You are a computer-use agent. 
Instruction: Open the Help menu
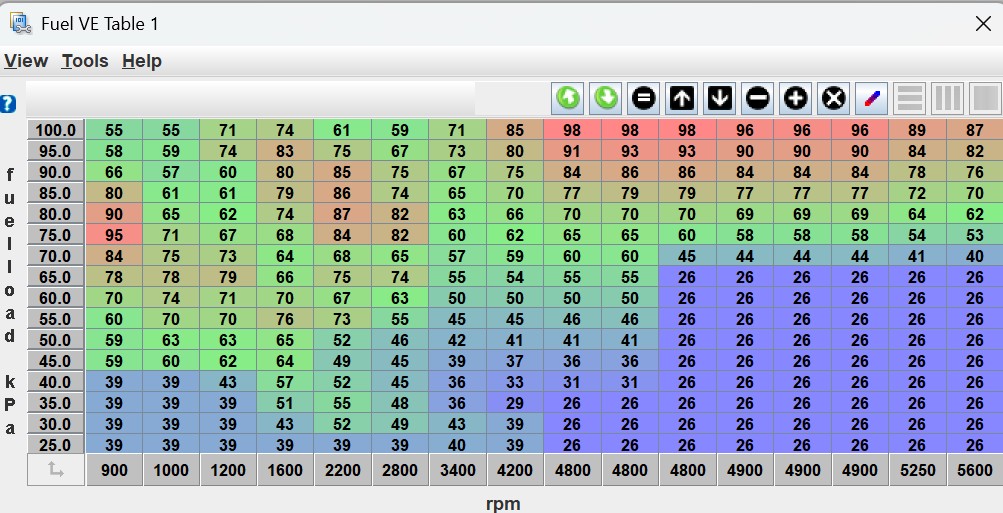coord(142,61)
